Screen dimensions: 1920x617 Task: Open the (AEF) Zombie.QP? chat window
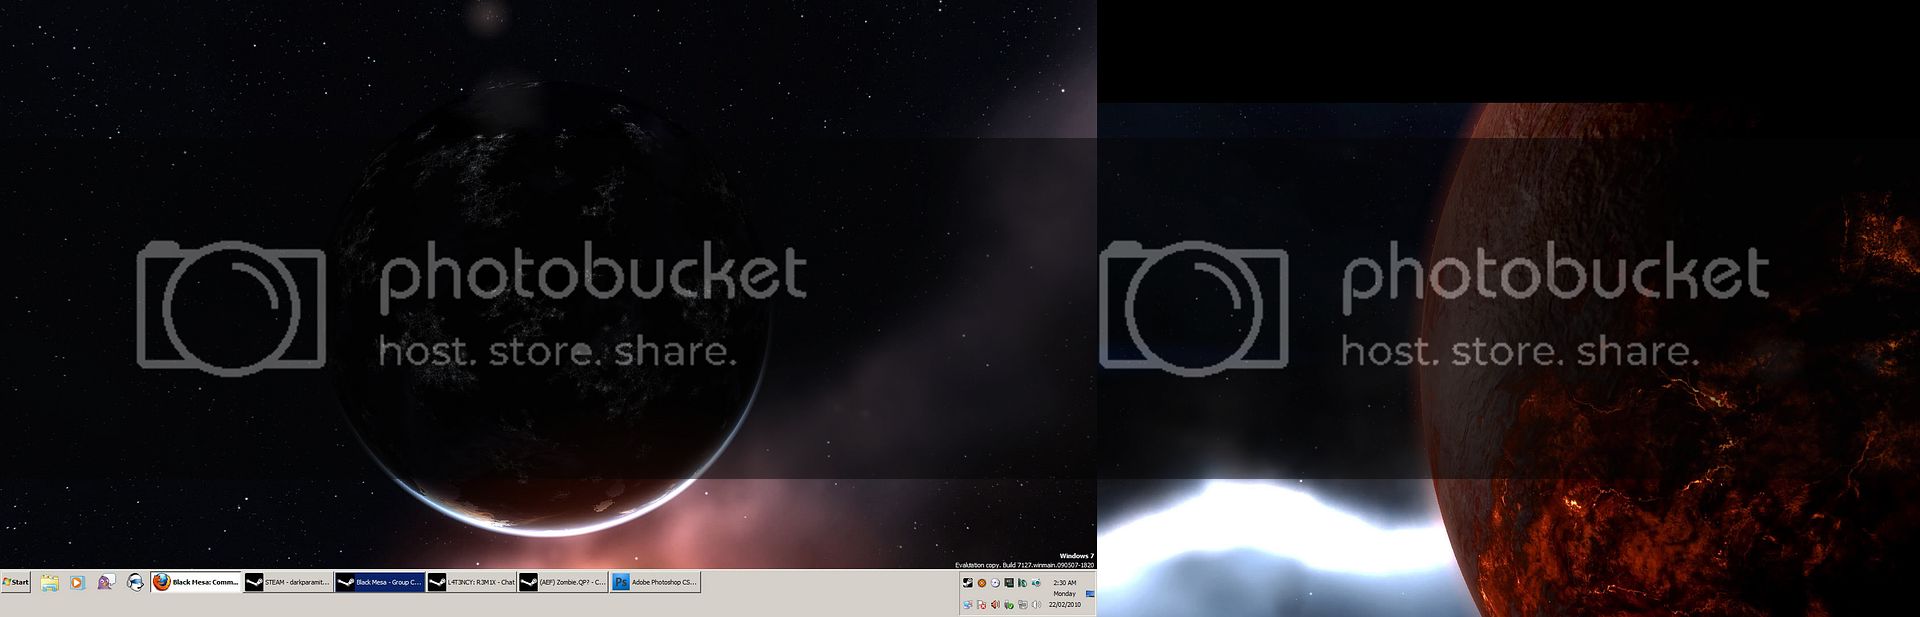click(563, 582)
